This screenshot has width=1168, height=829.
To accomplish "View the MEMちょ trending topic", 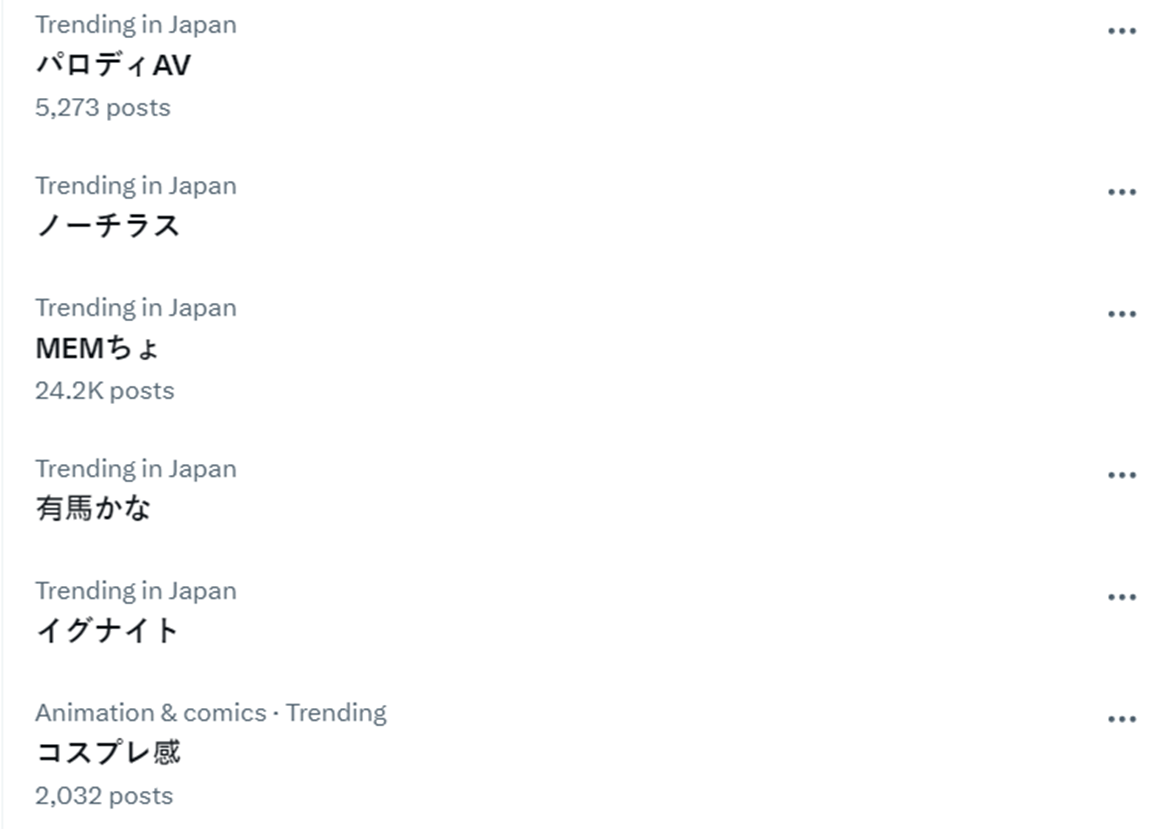I will pyautogui.click(x=97, y=349).
